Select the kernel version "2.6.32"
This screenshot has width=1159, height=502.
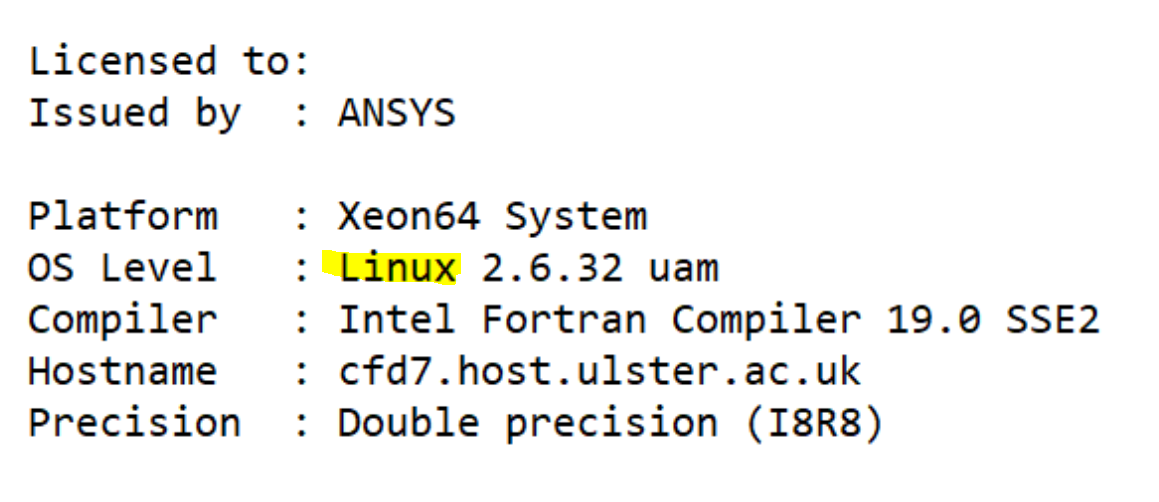(552, 268)
